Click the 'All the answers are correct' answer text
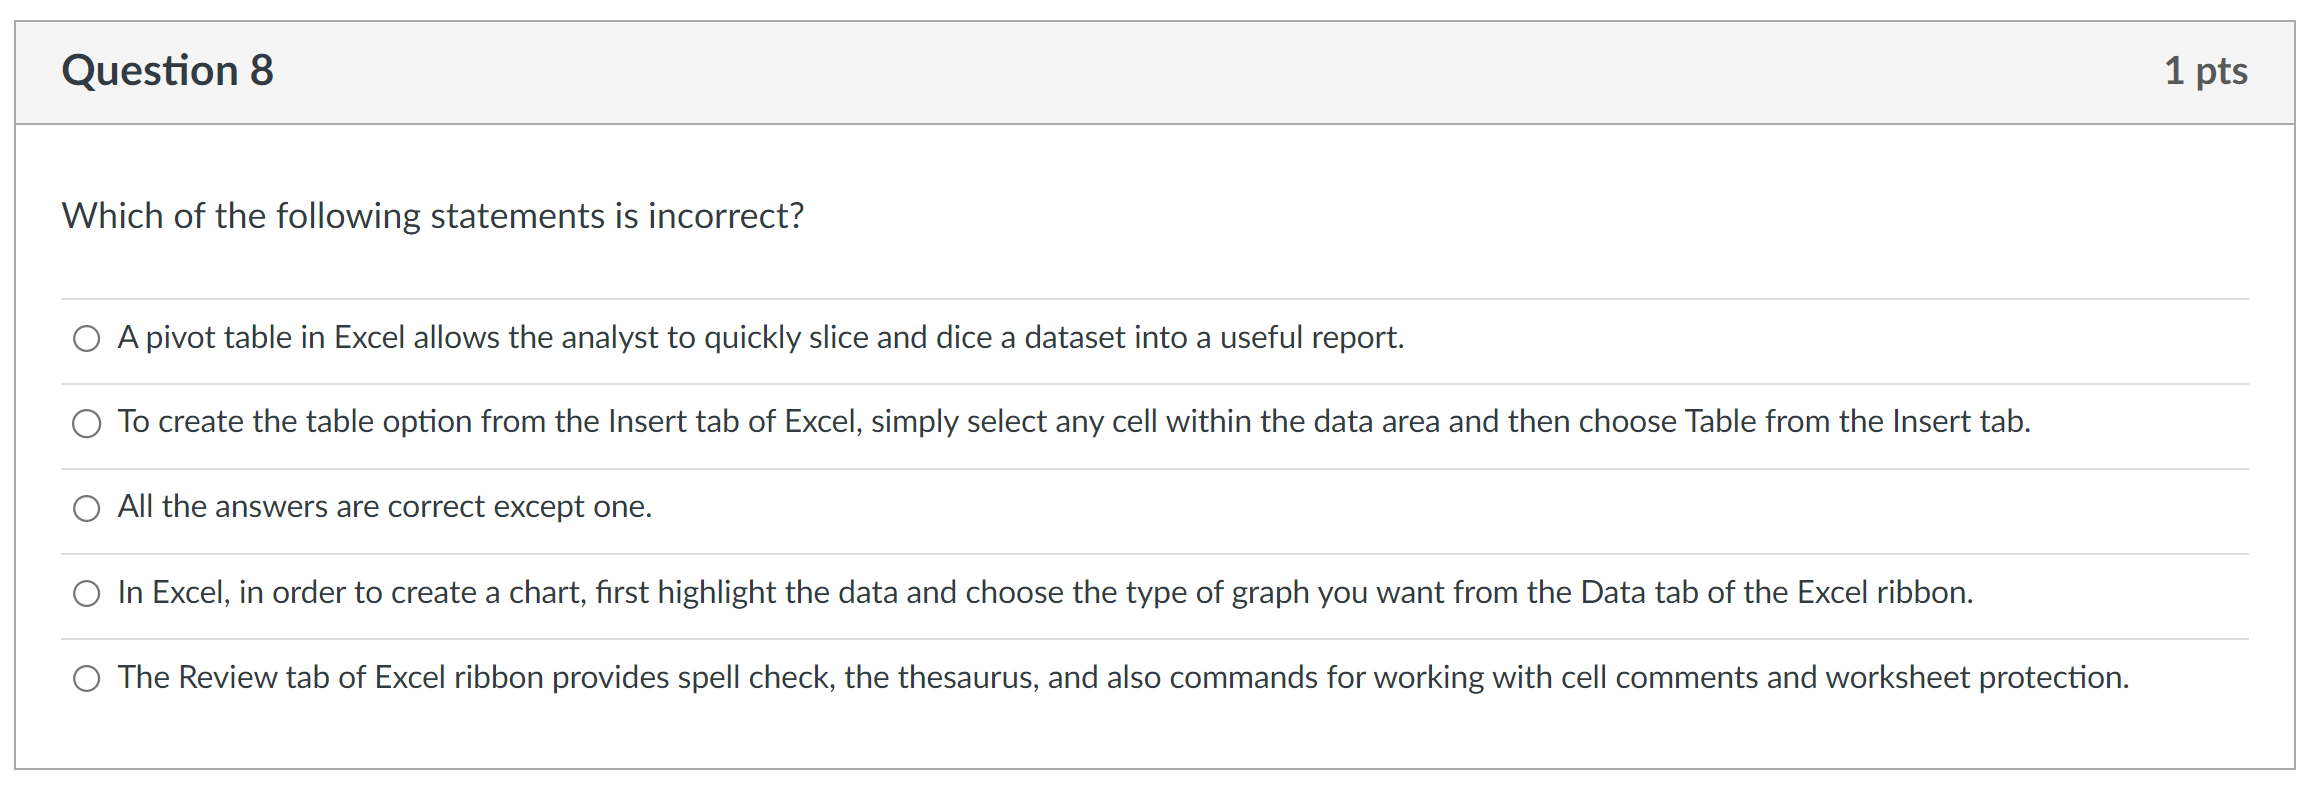This screenshot has width=2317, height=785. click(x=384, y=507)
